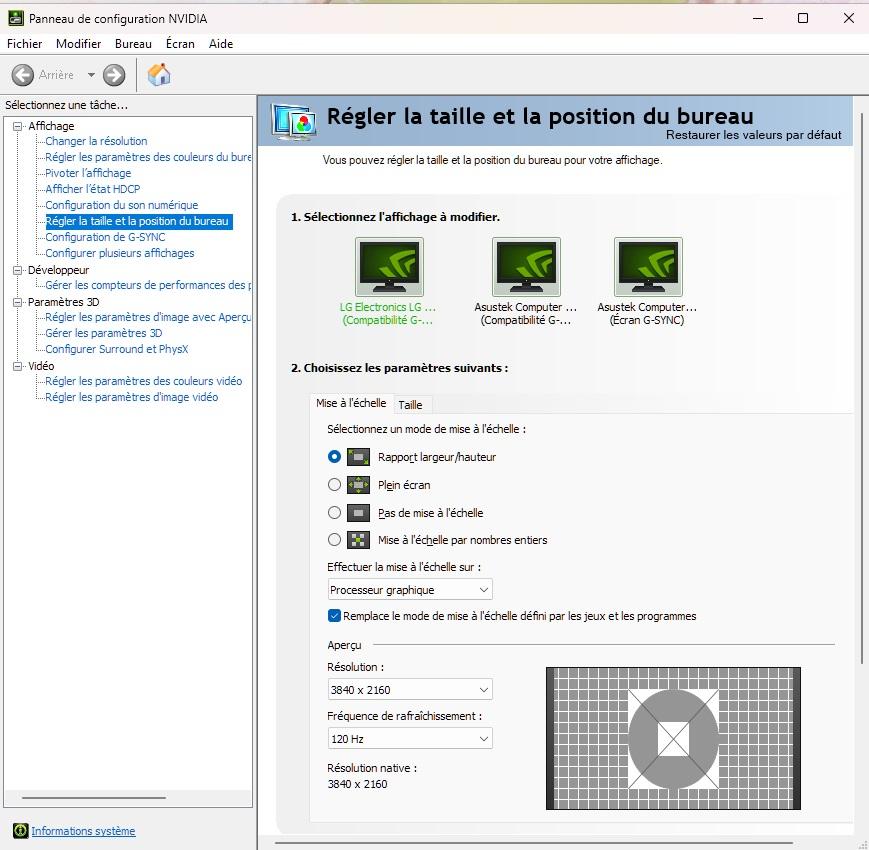Click the NVIDIA app icon in title bar
This screenshot has width=869, height=850.
pyautogui.click(x=16, y=18)
